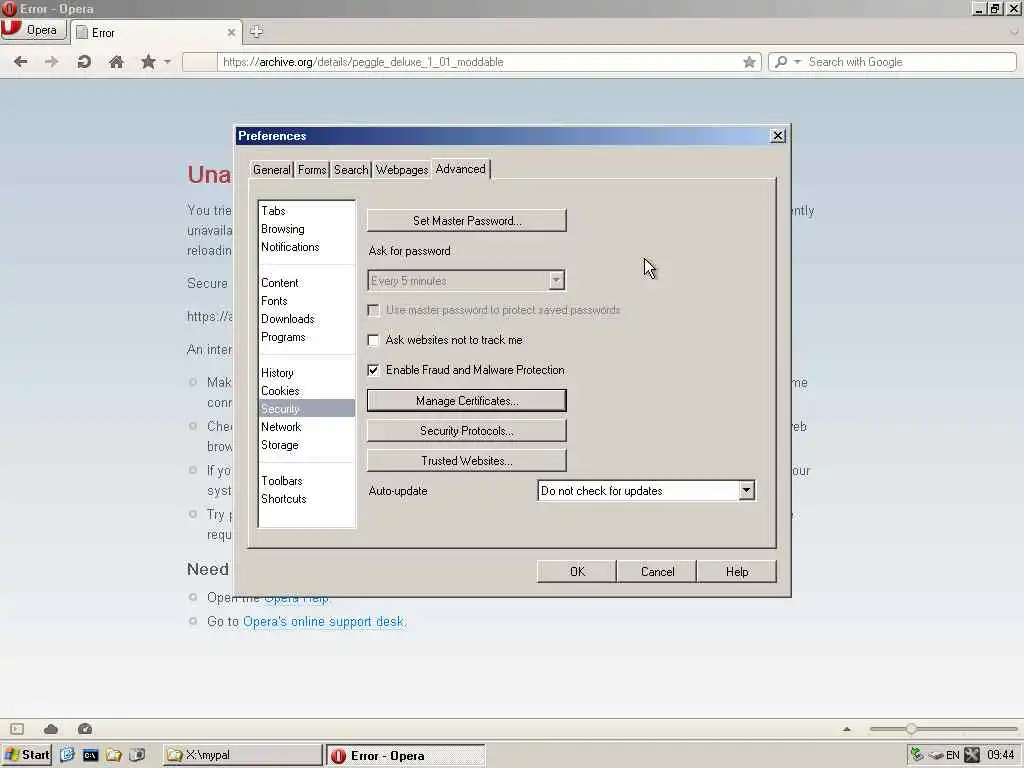This screenshot has width=1024, height=768.
Task: Toggle the panels icon in status bar
Action: 17,729
